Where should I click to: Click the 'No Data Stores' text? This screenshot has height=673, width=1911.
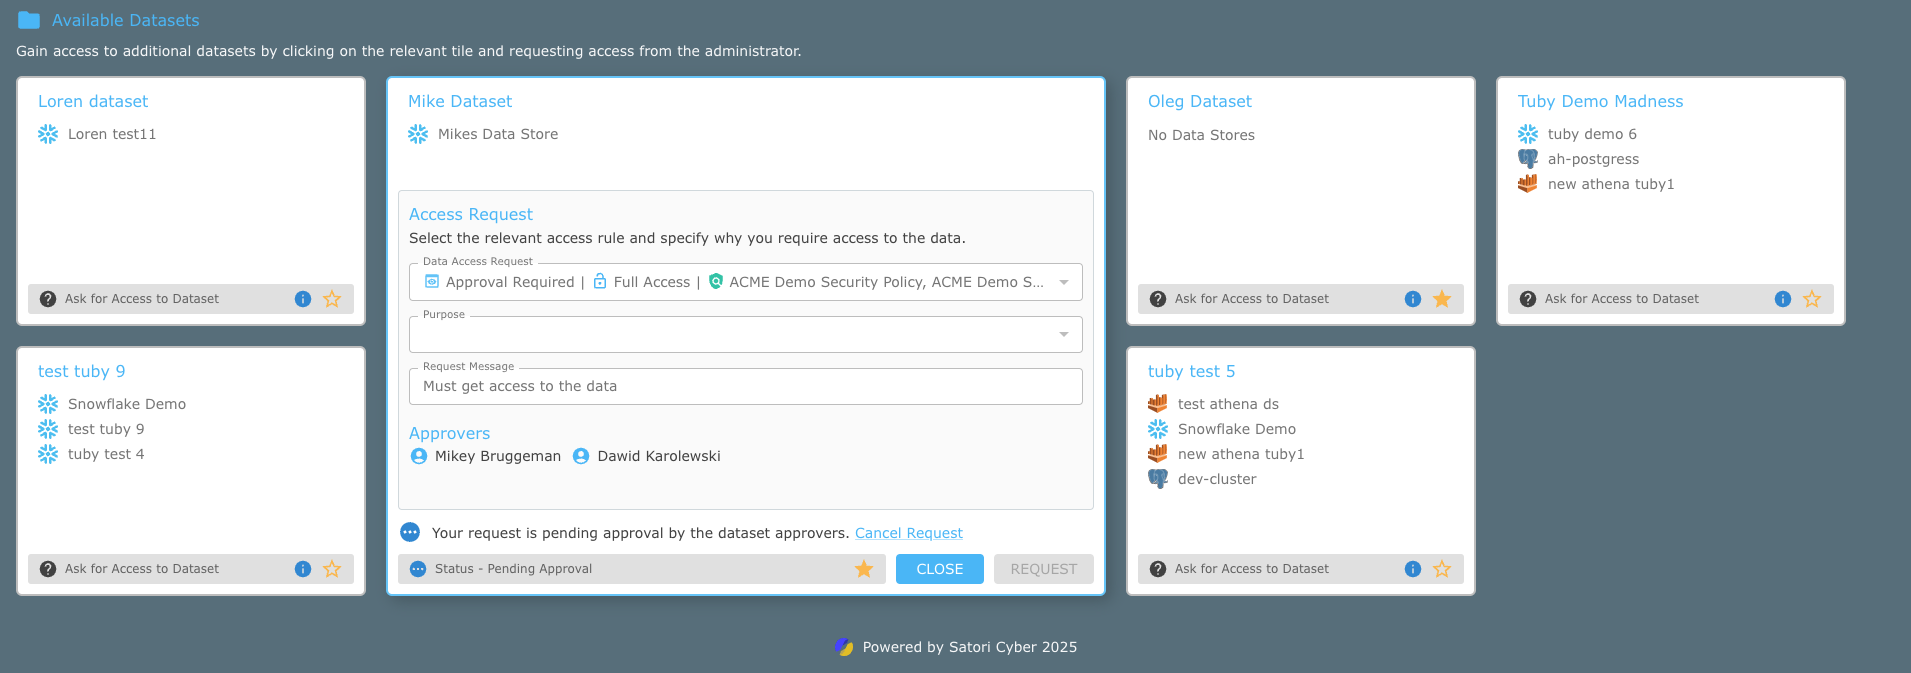click(1201, 135)
